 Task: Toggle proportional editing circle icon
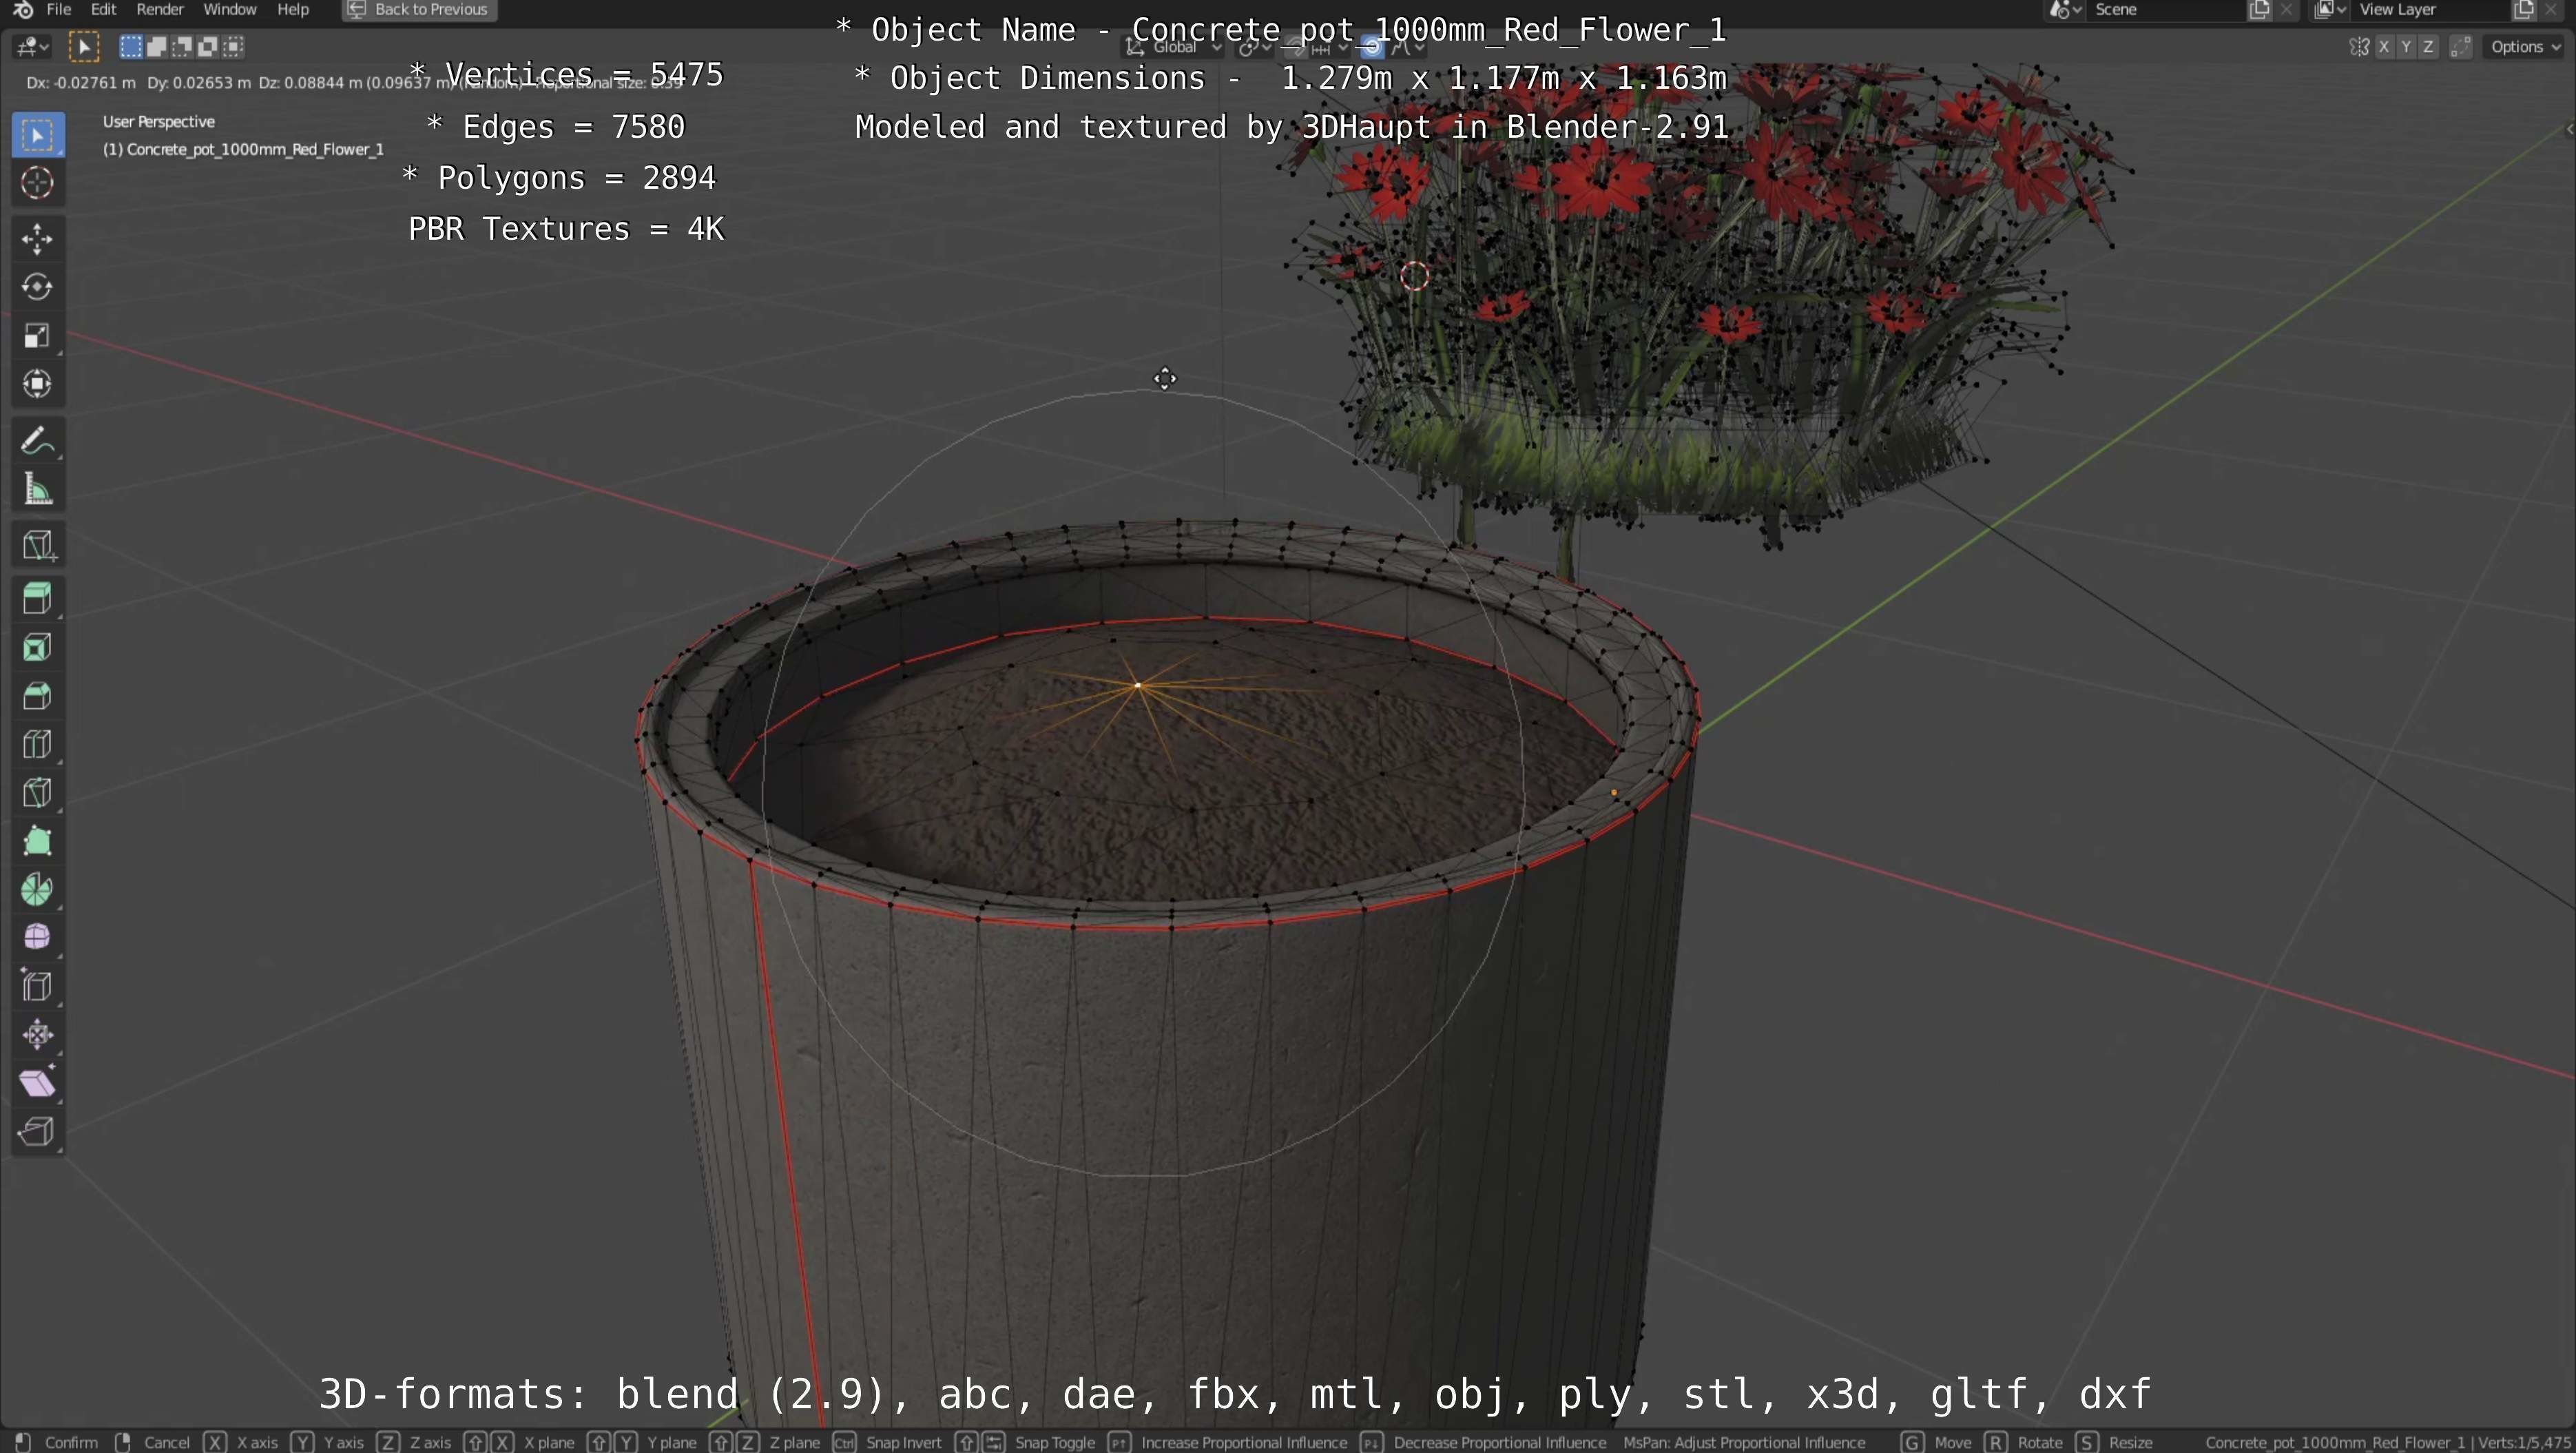pos(1373,47)
